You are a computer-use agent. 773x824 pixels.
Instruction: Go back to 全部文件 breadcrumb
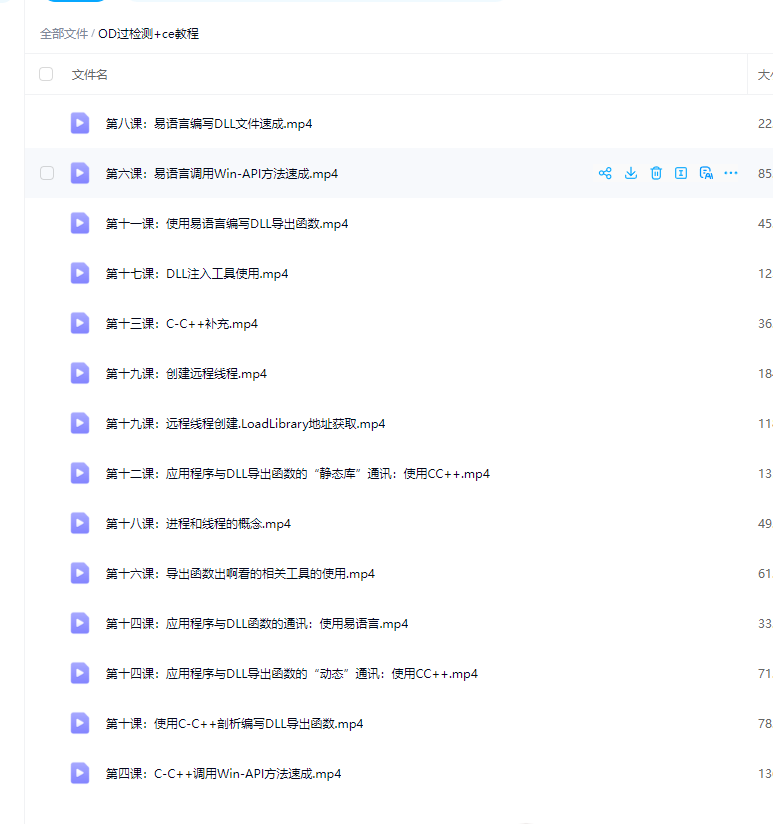tap(64, 34)
